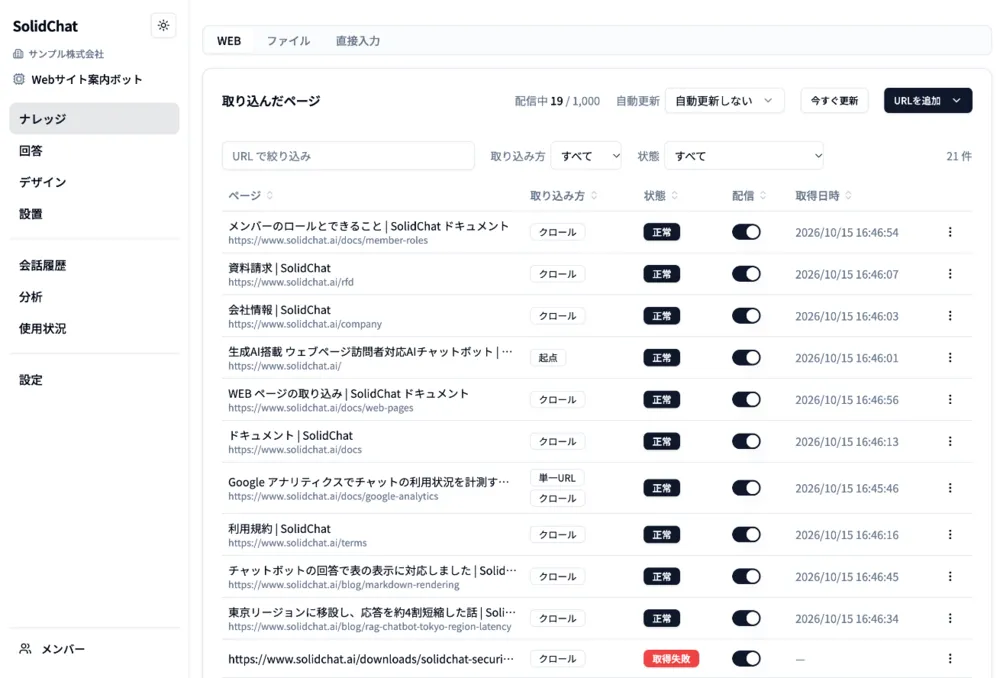
Task: Open the docs/google-analytics URL link
Action: 333,496
